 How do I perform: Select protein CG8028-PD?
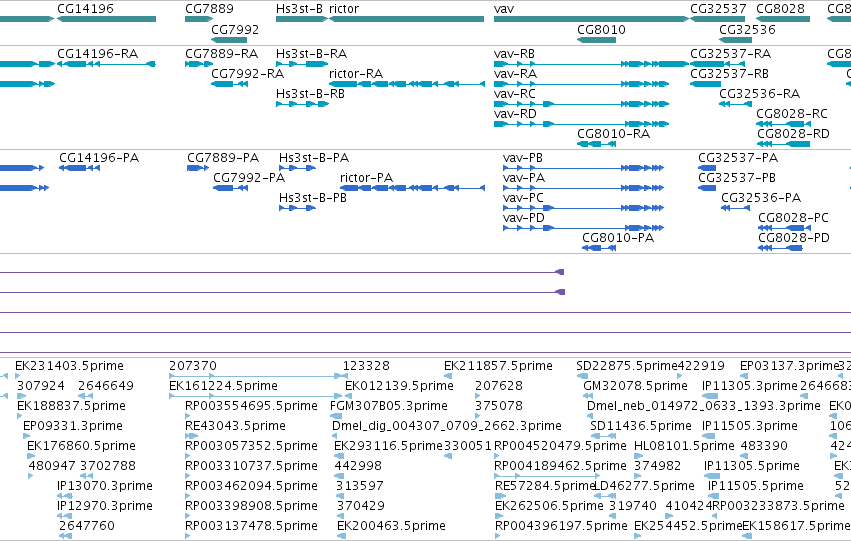[x=794, y=238]
